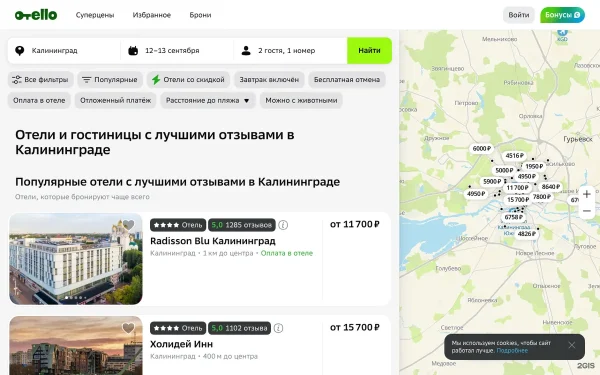Click the guest person icon
The image size is (600, 375).
pos(246,51)
